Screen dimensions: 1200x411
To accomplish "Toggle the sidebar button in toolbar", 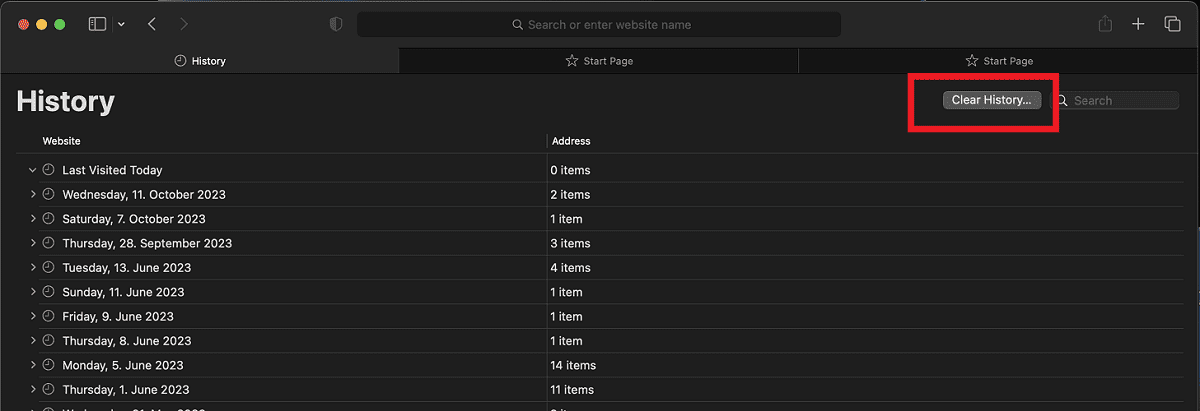I will pos(97,24).
